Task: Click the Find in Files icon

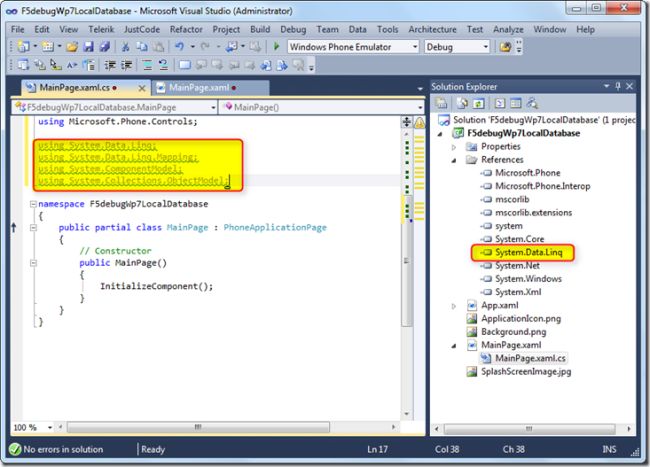Action: point(505,47)
